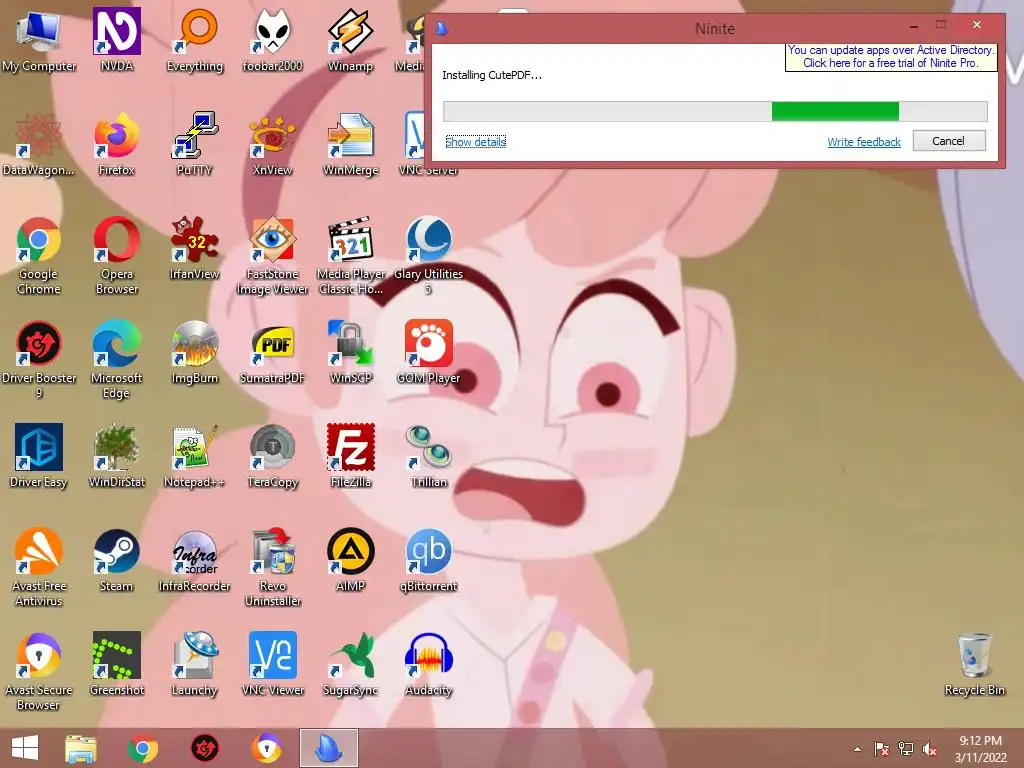This screenshot has height=768, width=1024.
Task: Launch Firefox from the desktop
Action: point(116,144)
